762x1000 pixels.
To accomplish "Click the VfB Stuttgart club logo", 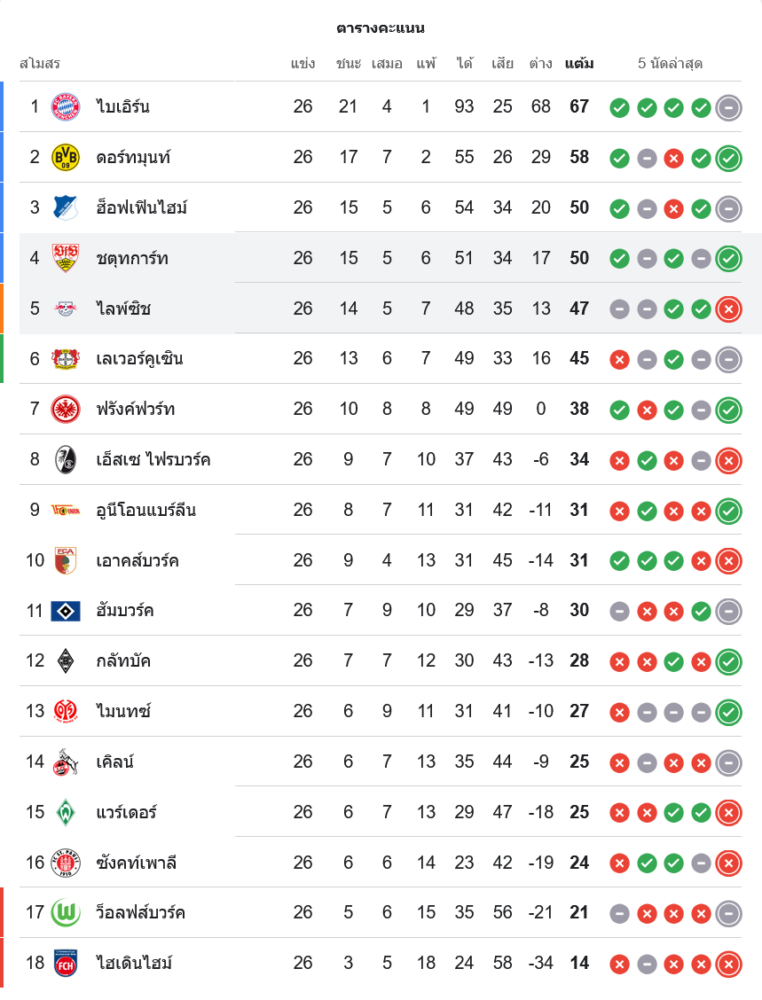I will pos(65,258).
